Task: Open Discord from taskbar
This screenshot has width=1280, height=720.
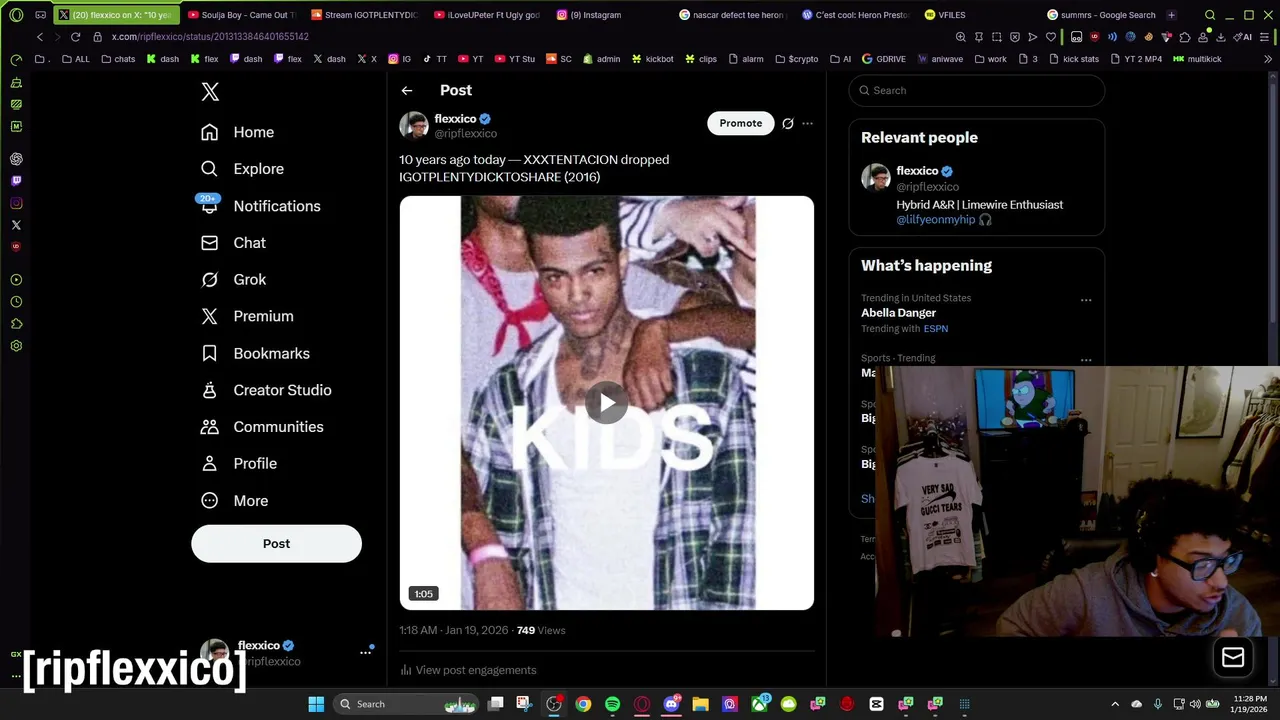Action: [671, 704]
